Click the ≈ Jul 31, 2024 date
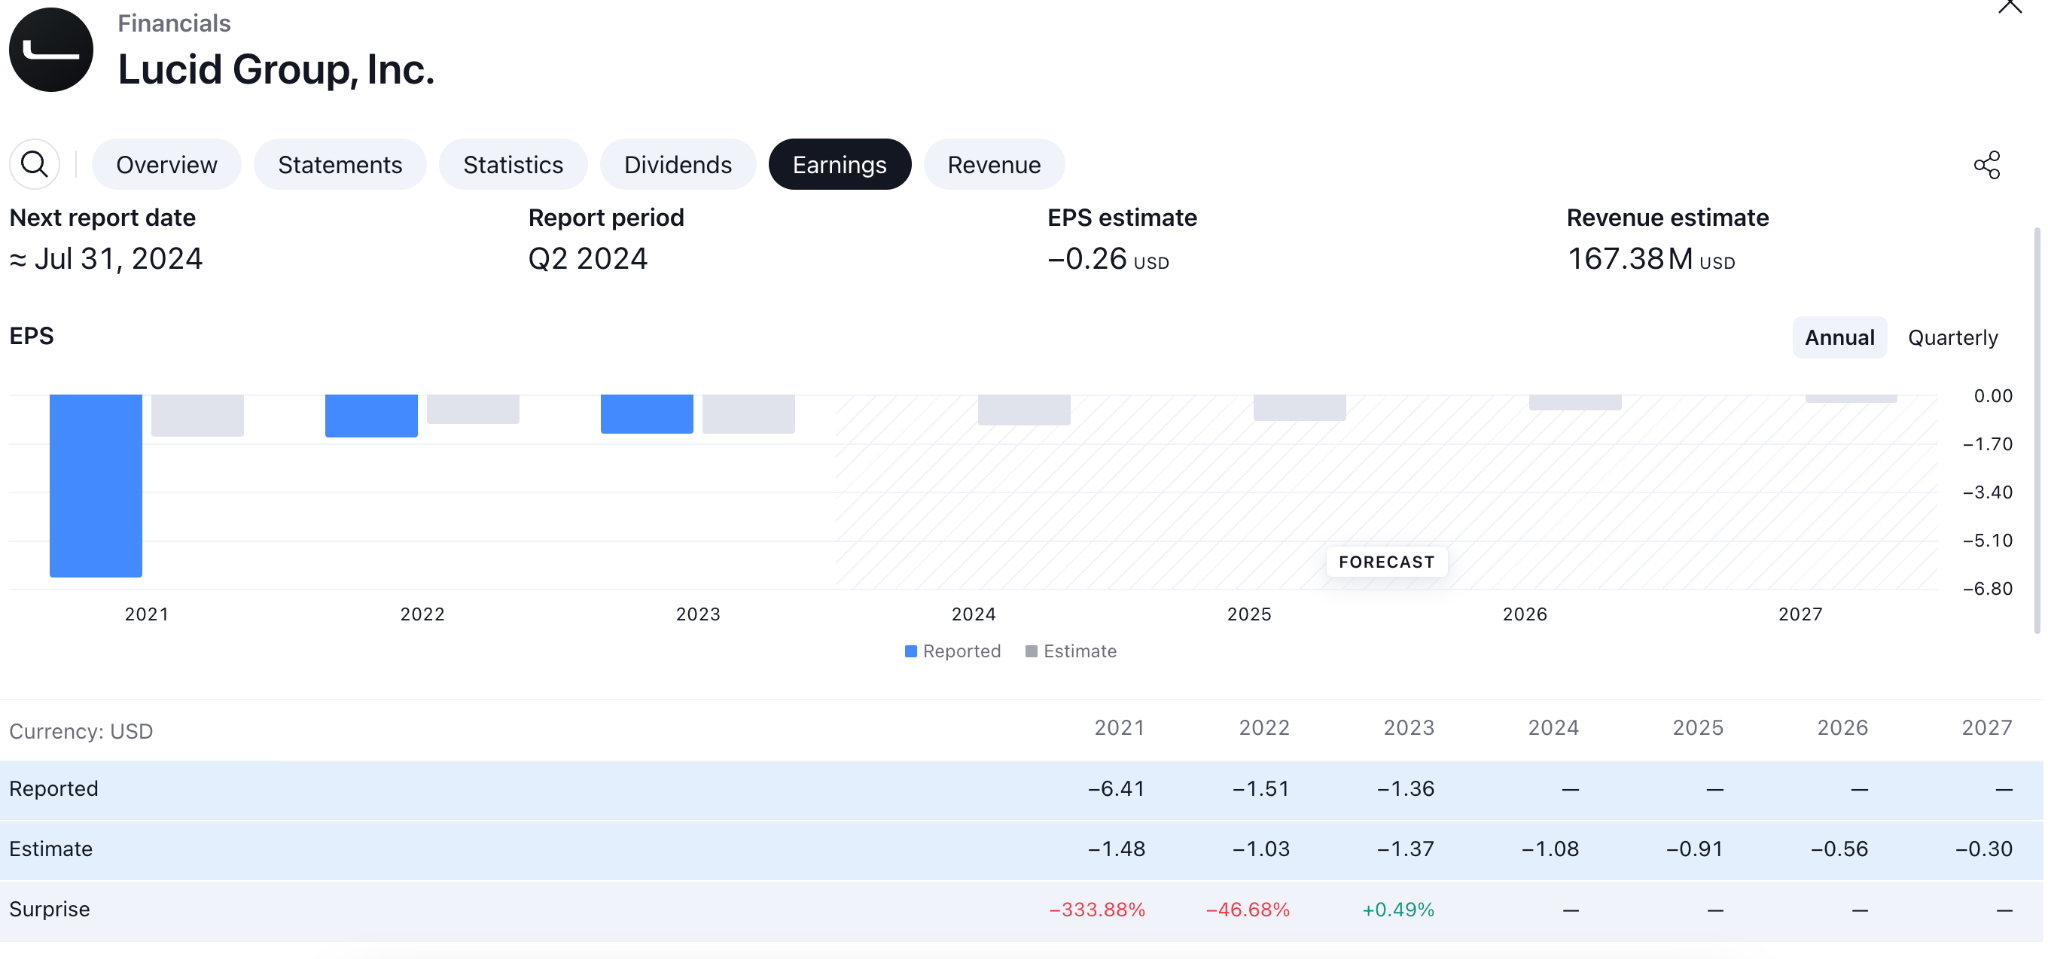Screen dimensions: 2048x959 tap(106, 259)
